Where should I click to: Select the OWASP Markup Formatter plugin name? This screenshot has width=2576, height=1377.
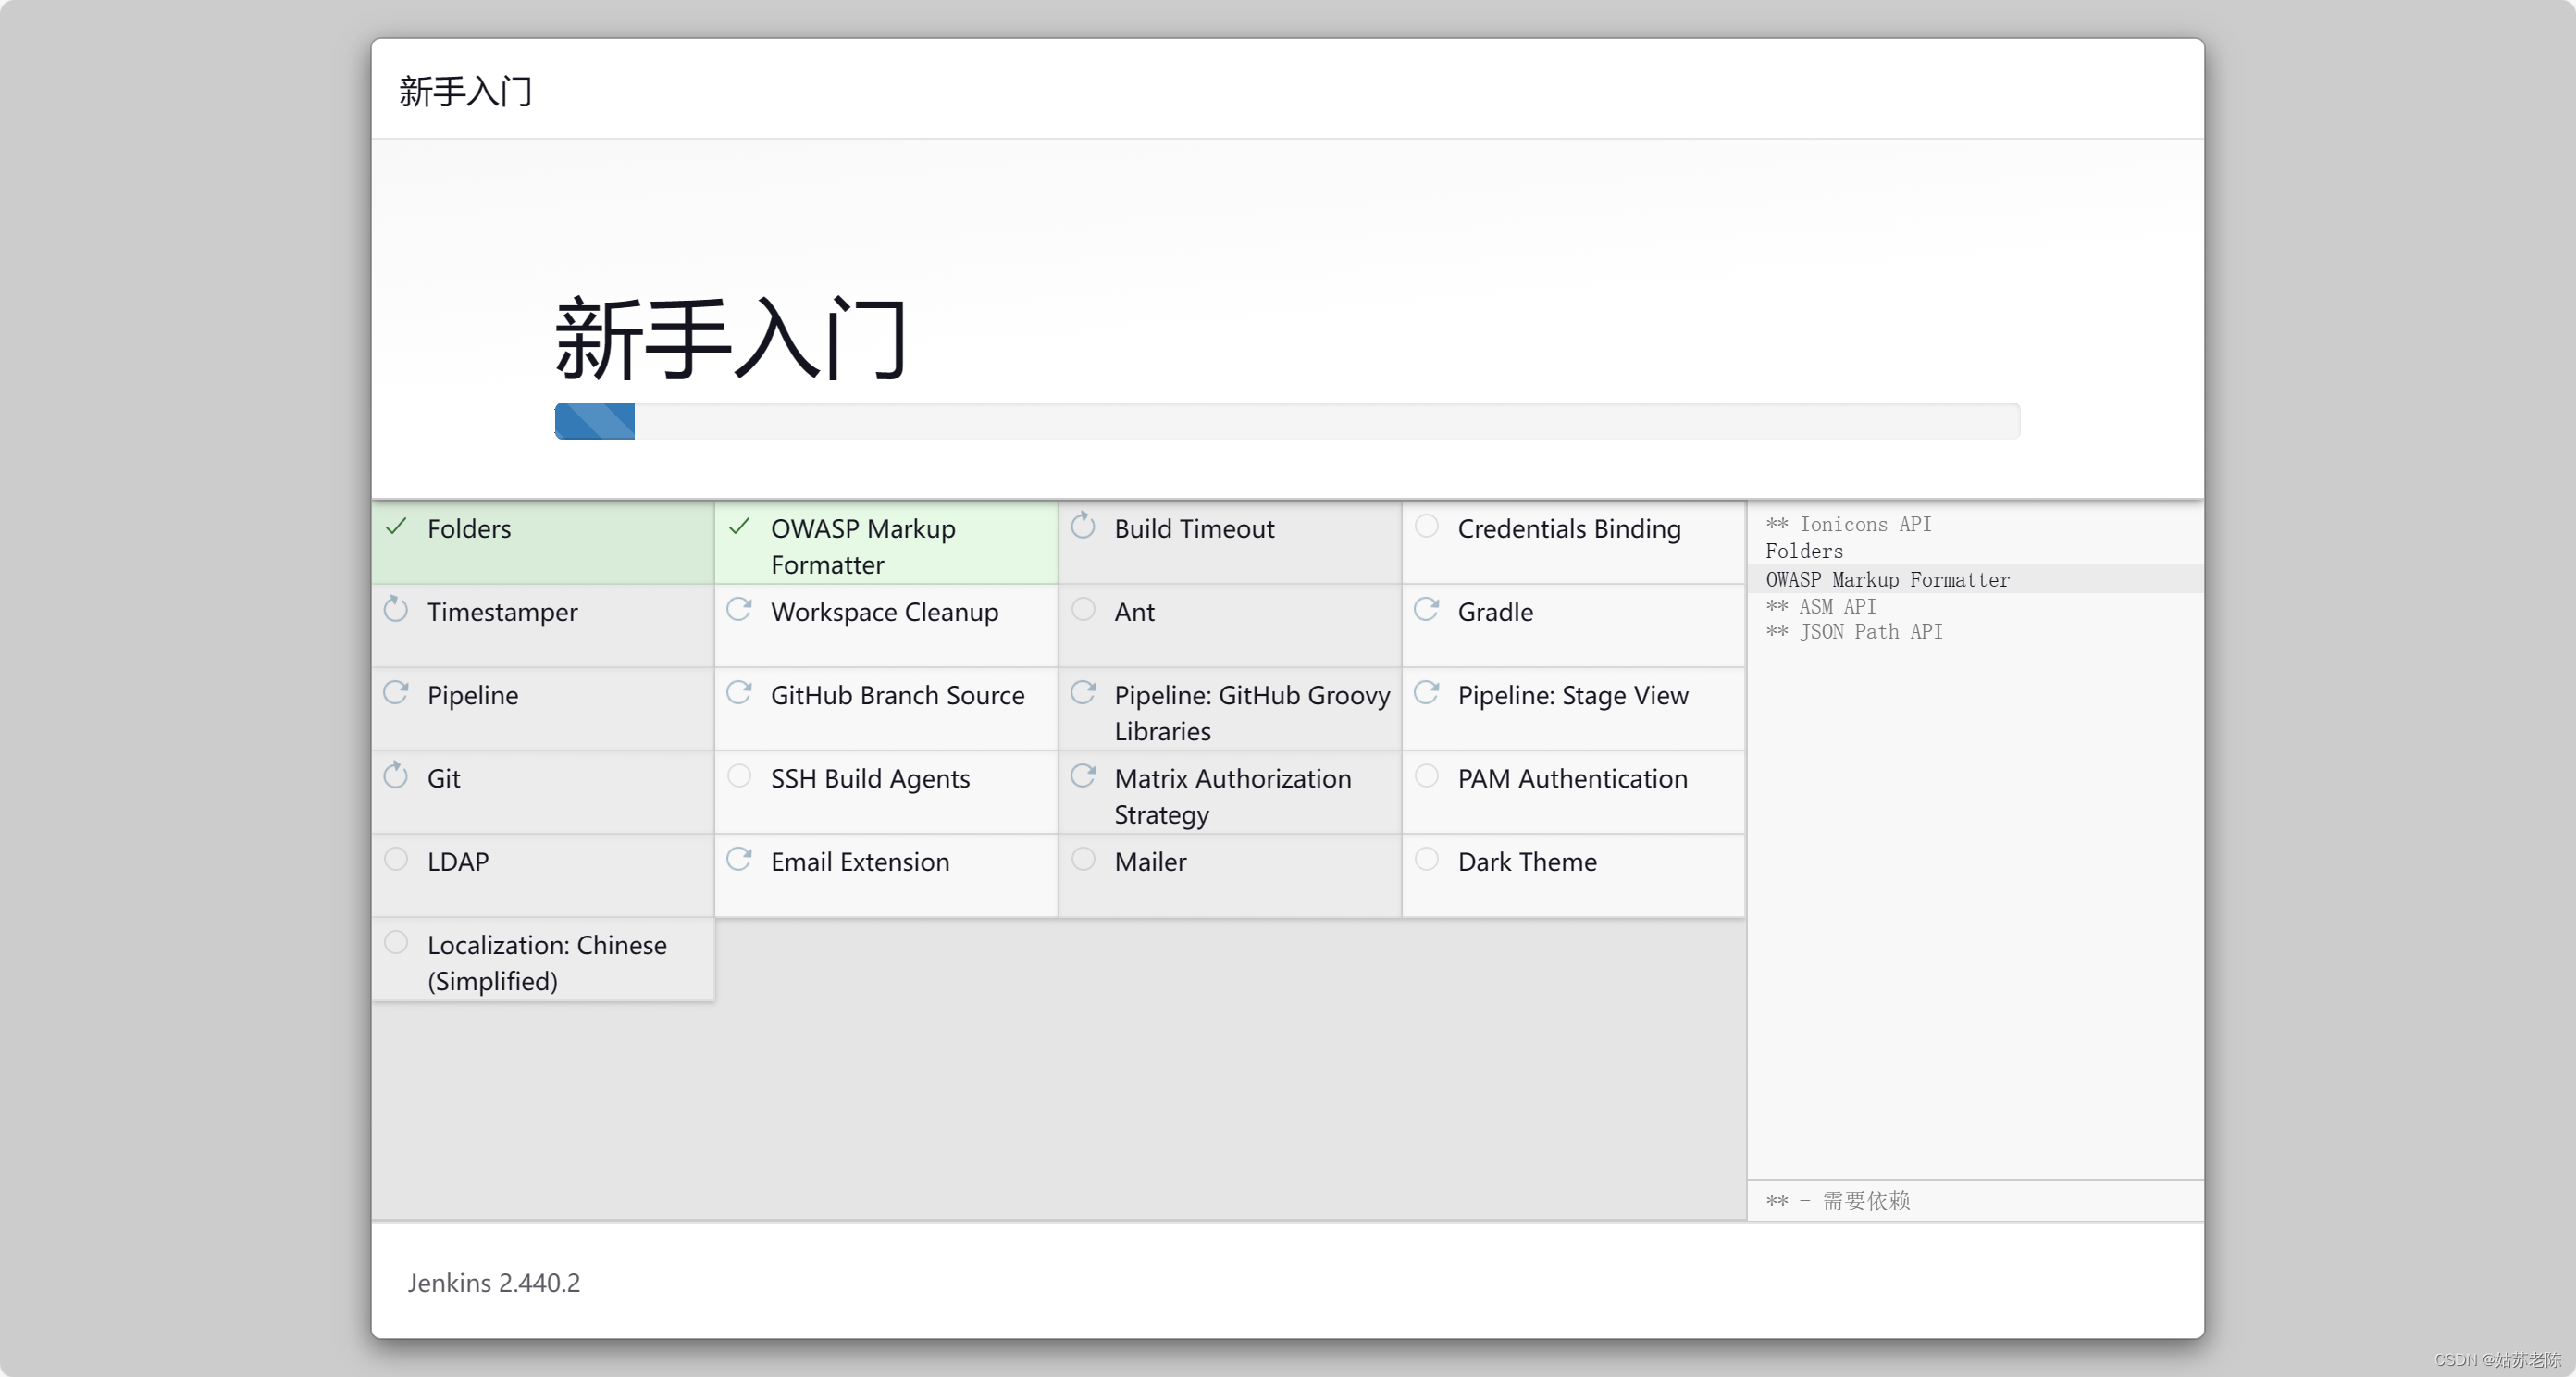tap(863, 546)
